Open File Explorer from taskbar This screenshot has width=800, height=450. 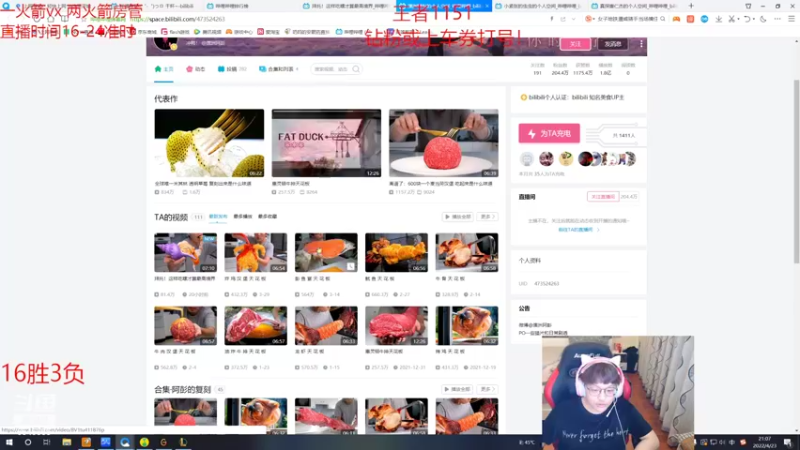(66, 442)
